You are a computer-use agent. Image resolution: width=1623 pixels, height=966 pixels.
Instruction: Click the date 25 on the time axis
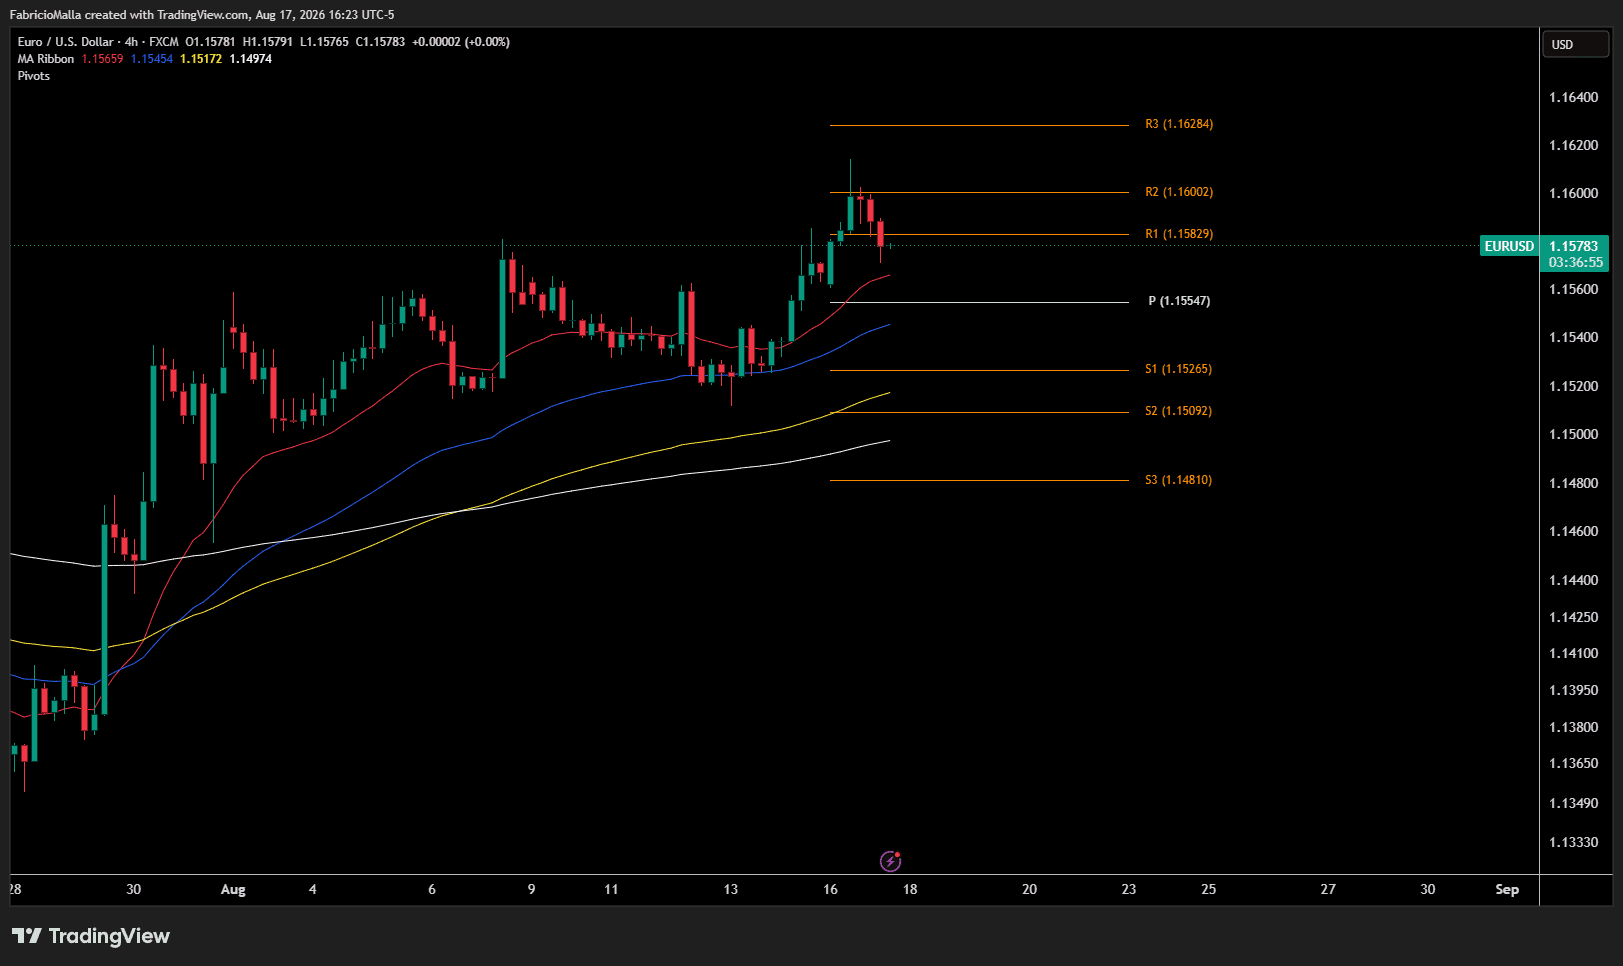click(x=1209, y=889)
